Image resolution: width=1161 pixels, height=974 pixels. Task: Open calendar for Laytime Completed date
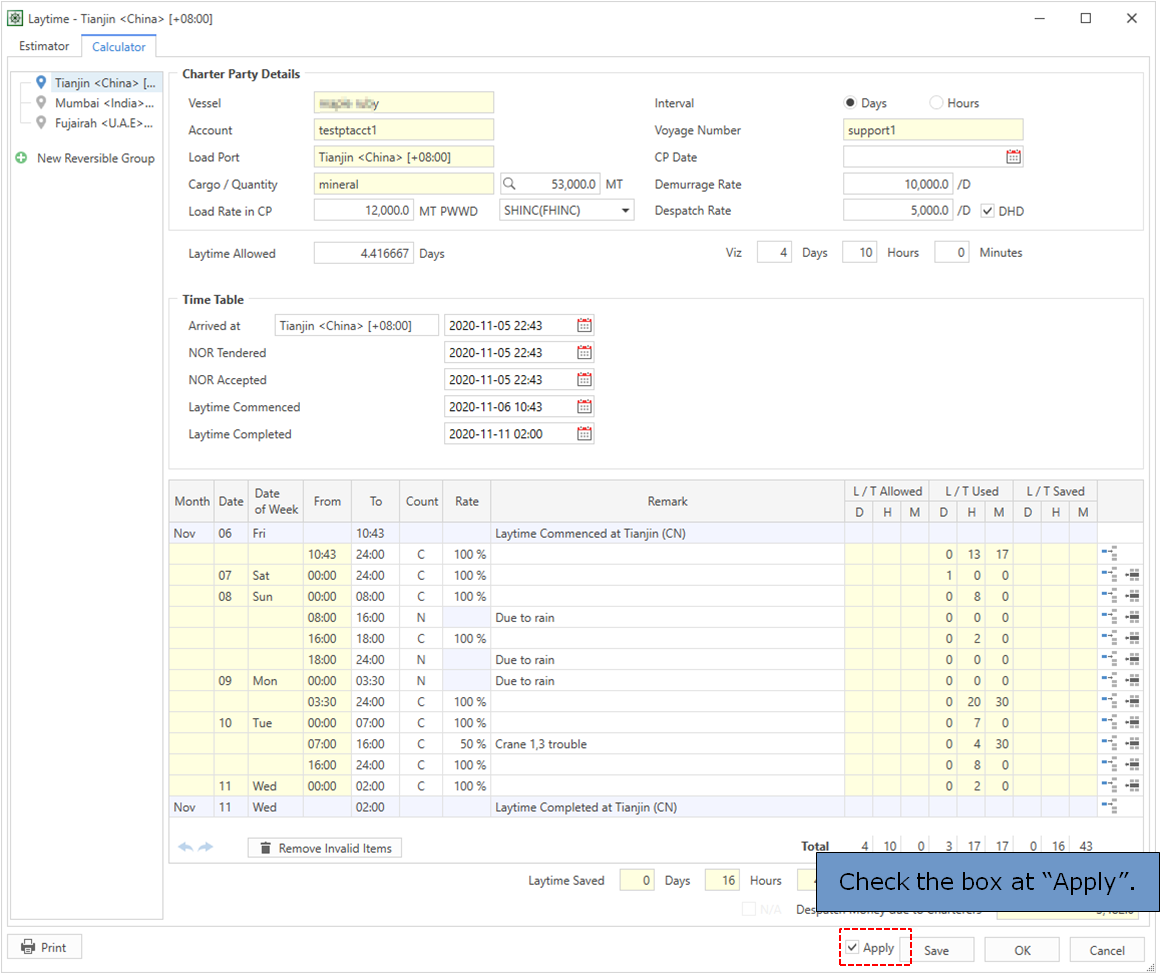coord(585,434)
